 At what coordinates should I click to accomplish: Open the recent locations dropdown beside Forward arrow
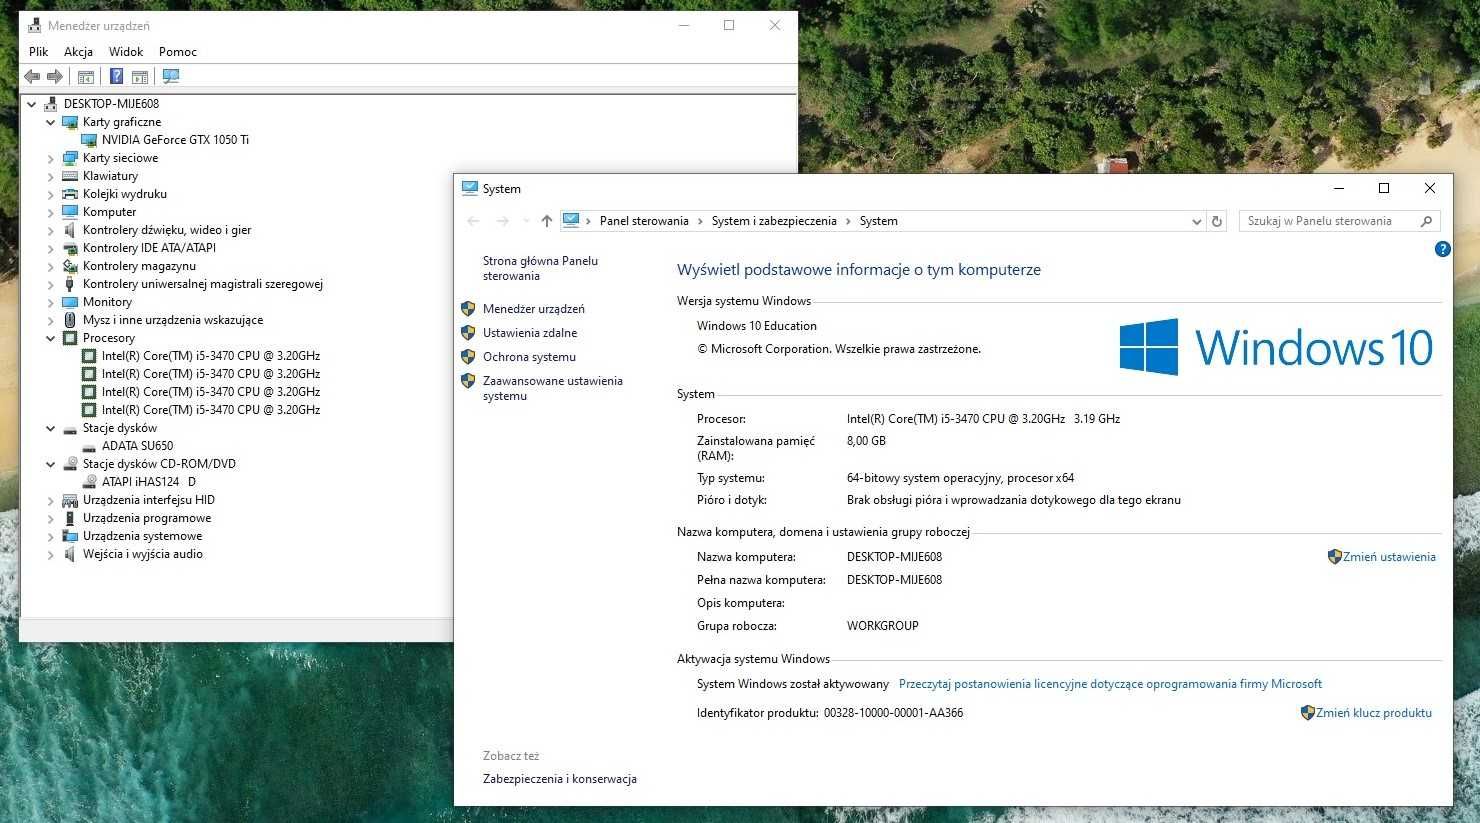(x=526, y=221)
